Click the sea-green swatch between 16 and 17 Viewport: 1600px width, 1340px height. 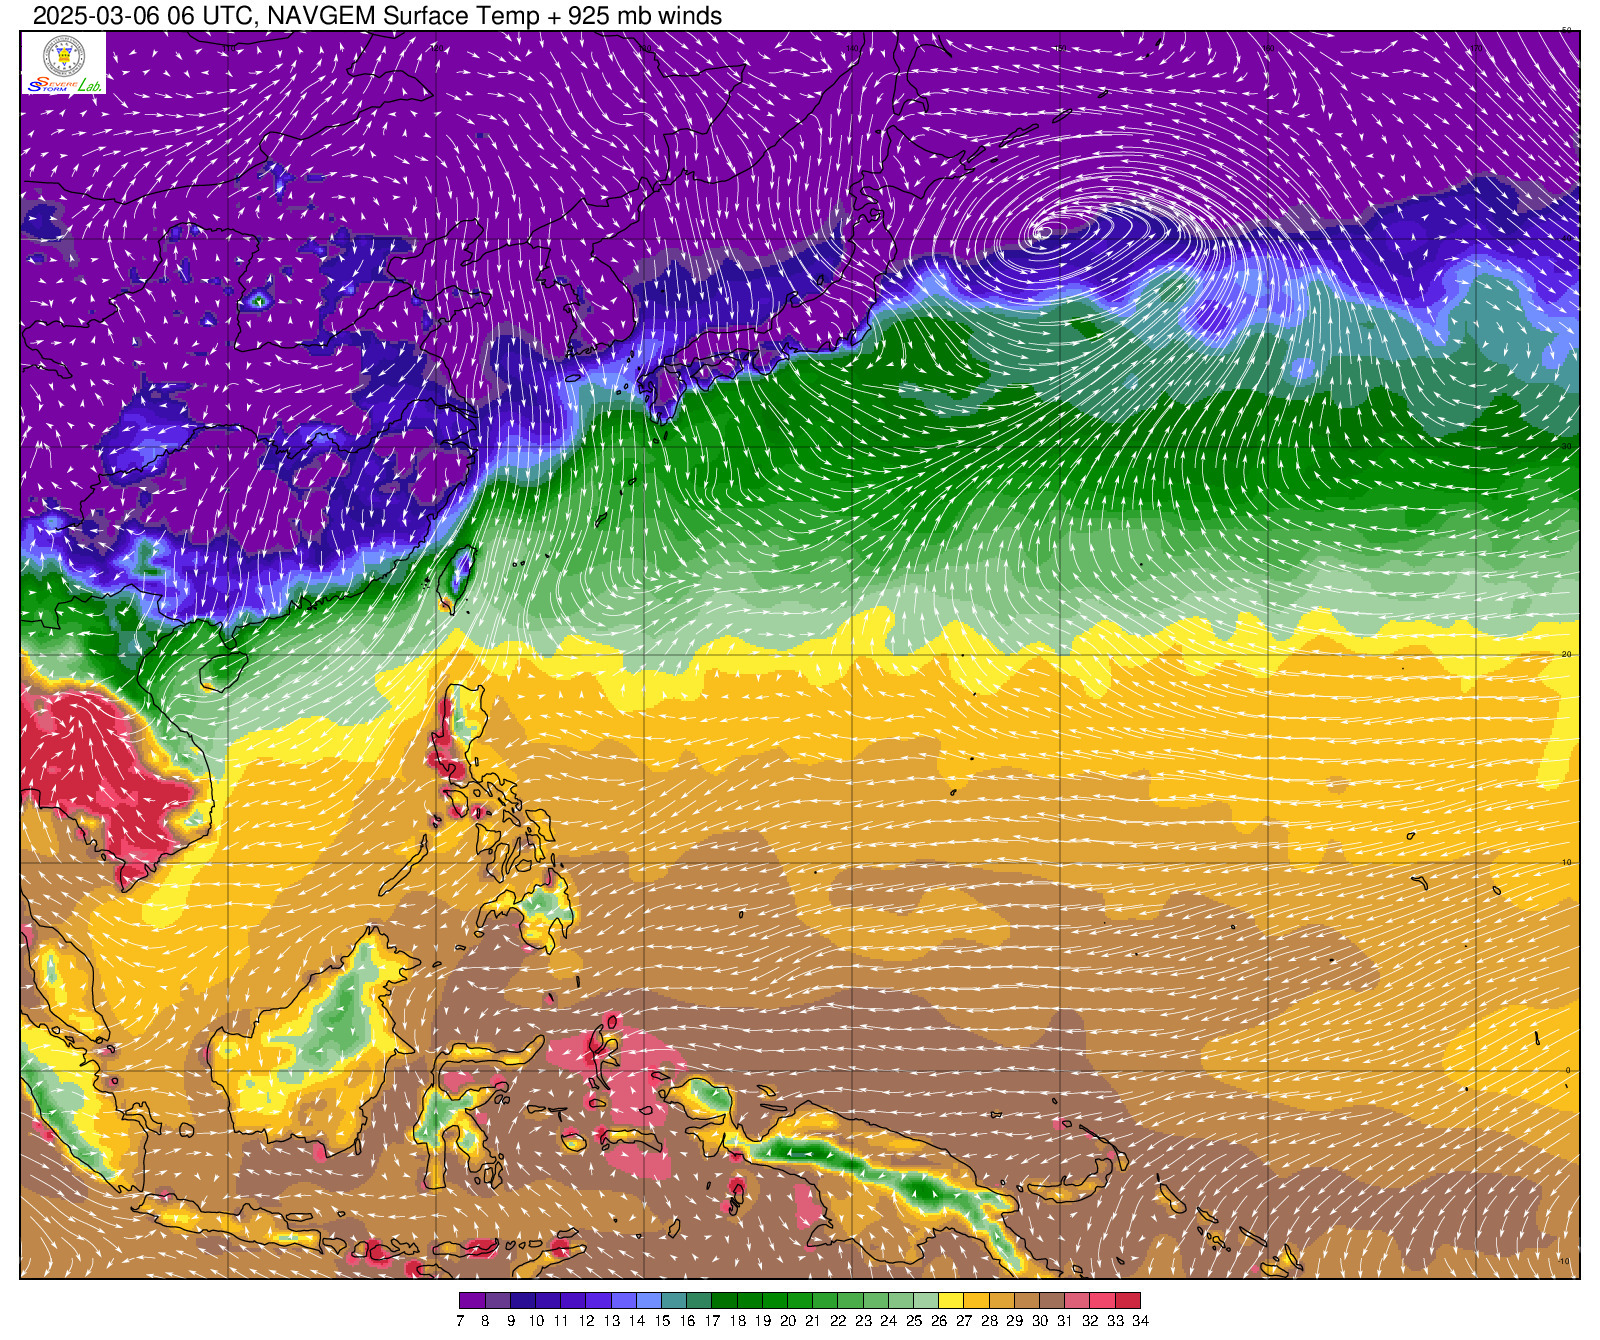pyautogui.click(x=699, y=1301)
